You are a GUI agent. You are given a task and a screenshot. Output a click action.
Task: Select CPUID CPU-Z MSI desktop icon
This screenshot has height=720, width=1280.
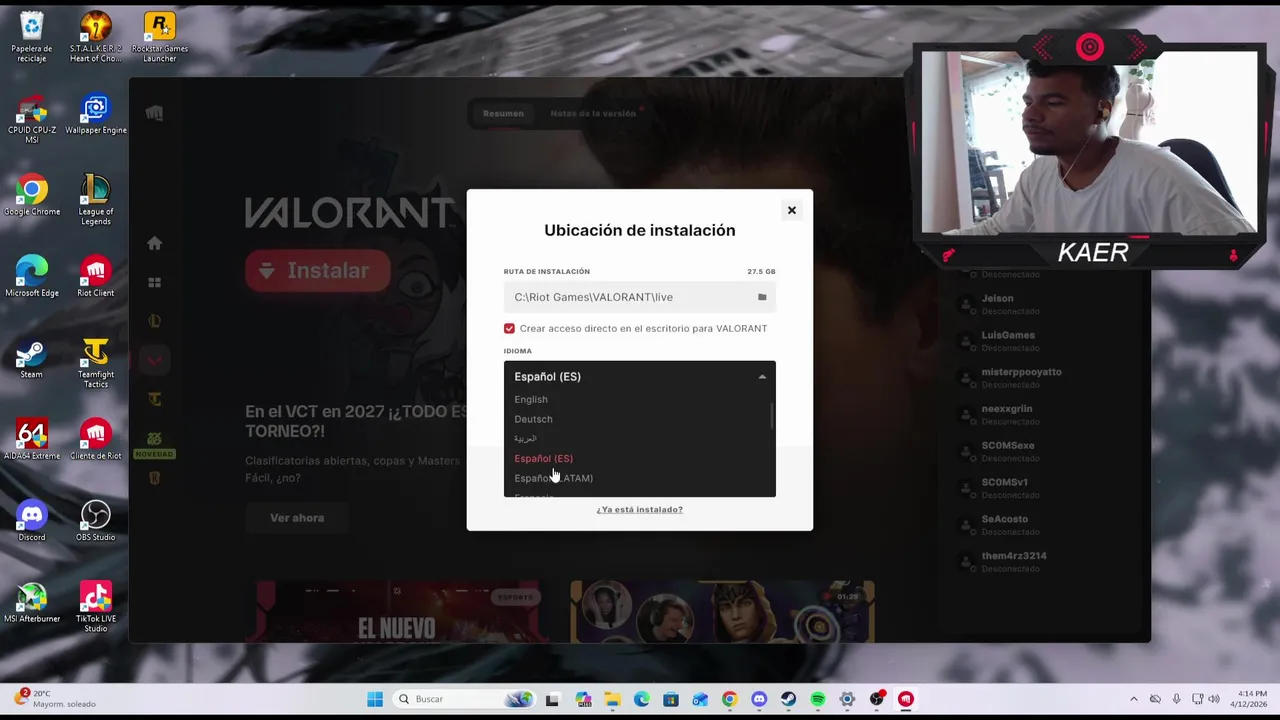[x=32, y=119]
